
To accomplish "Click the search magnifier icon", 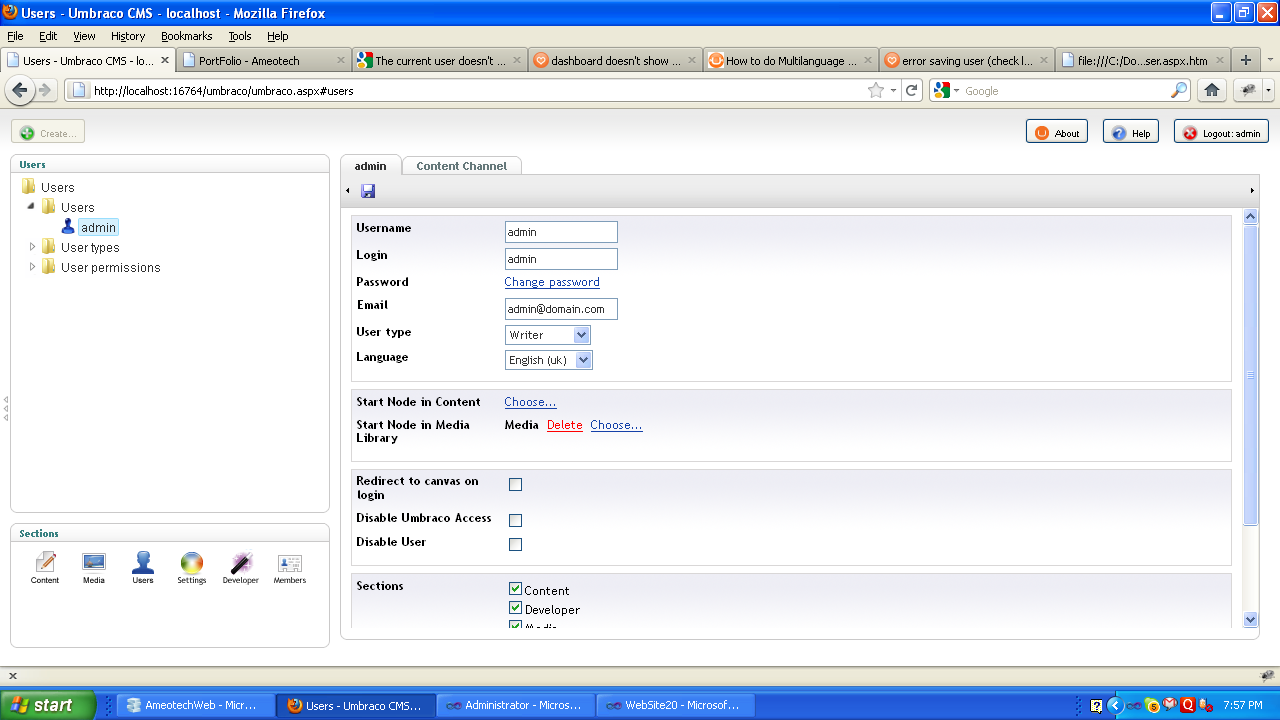I will coord(1179,90).
